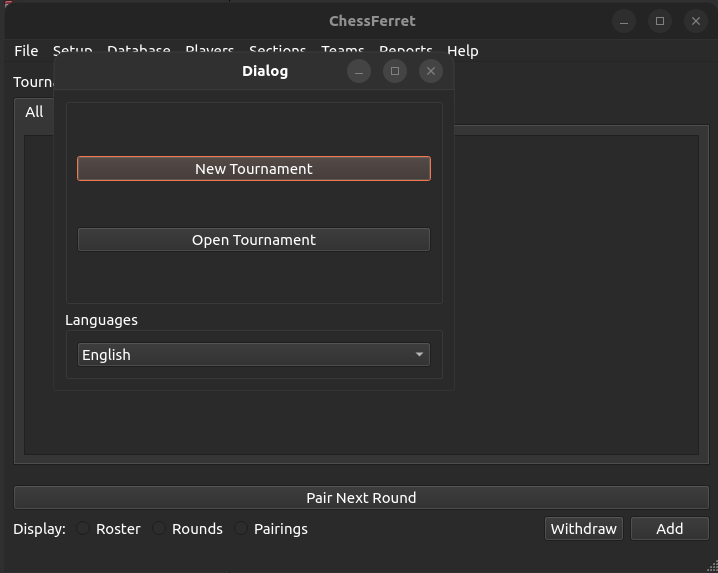Click the resize grip at window corner
Viewport: 718px width, 573px height.
[713, 567]
